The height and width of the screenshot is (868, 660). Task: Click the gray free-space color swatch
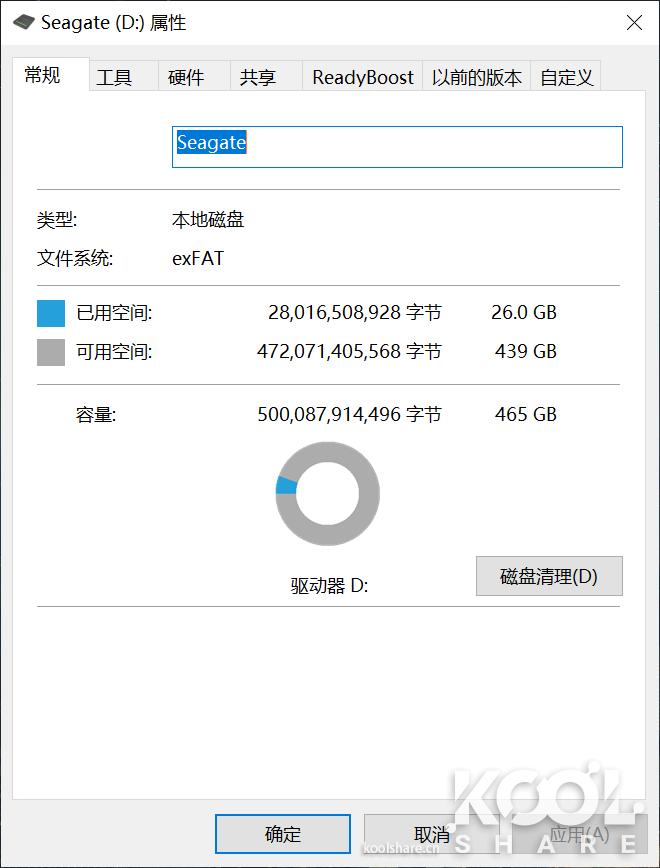[x=51, y=352]
